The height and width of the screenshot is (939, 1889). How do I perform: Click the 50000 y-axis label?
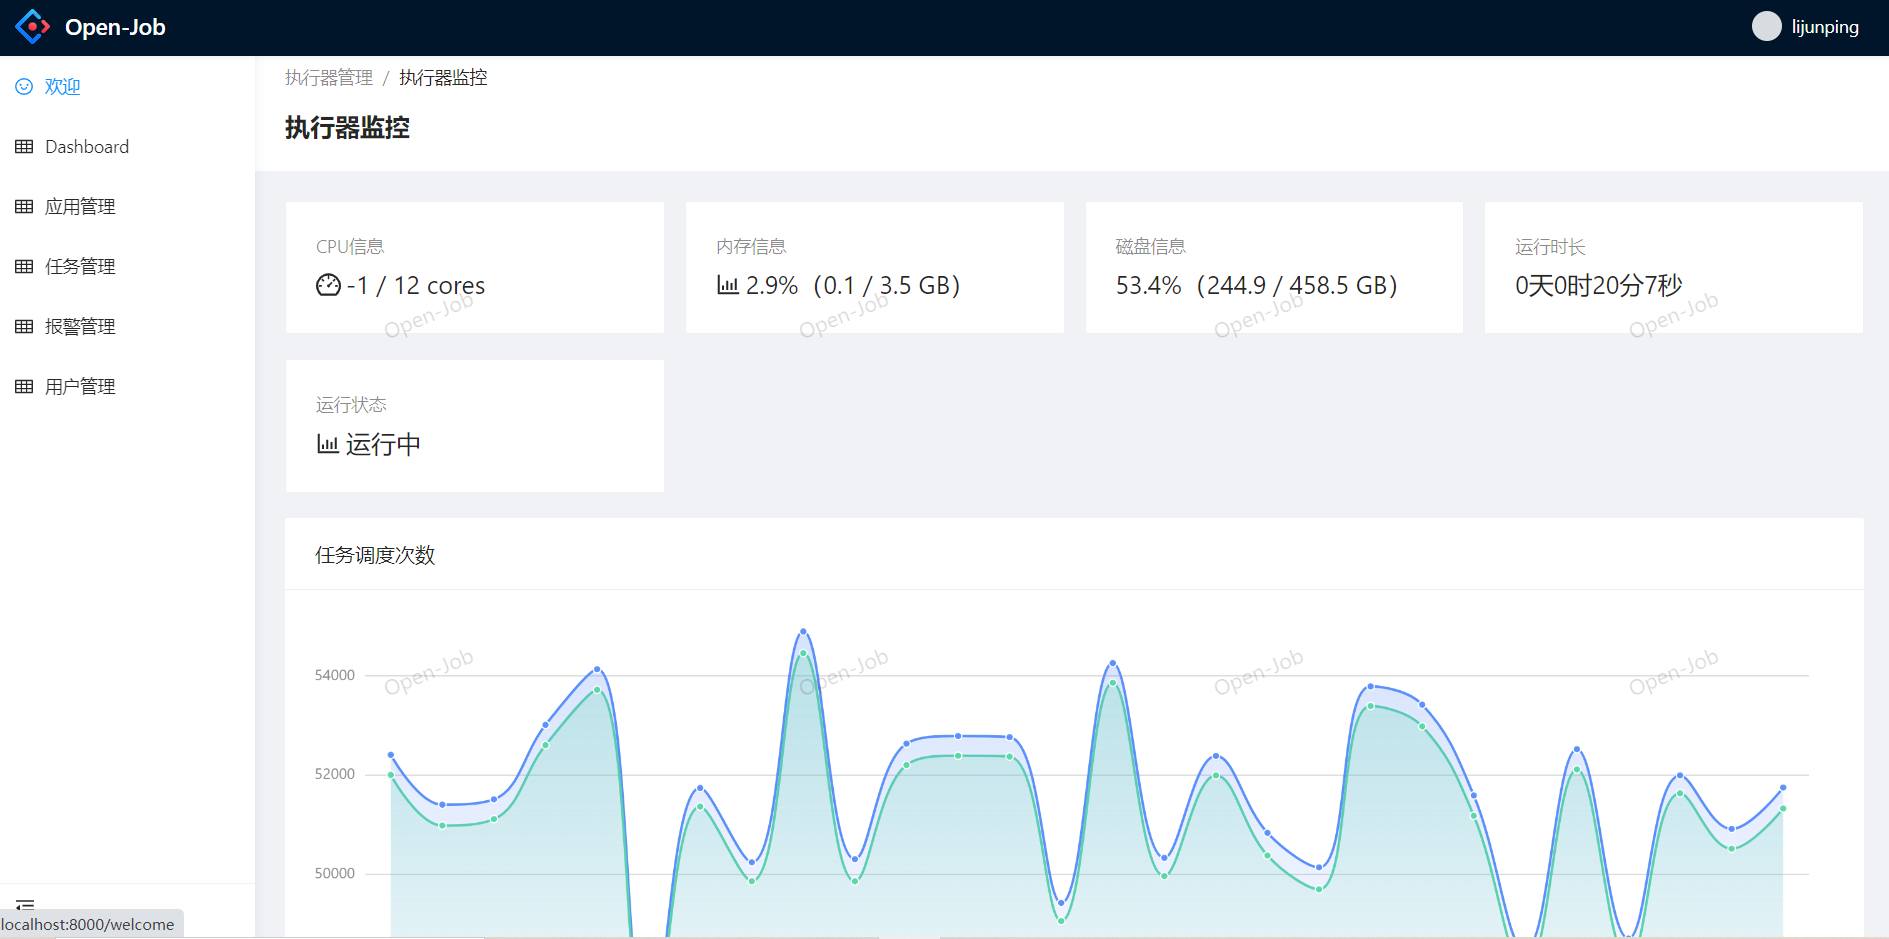click(335, 873)
